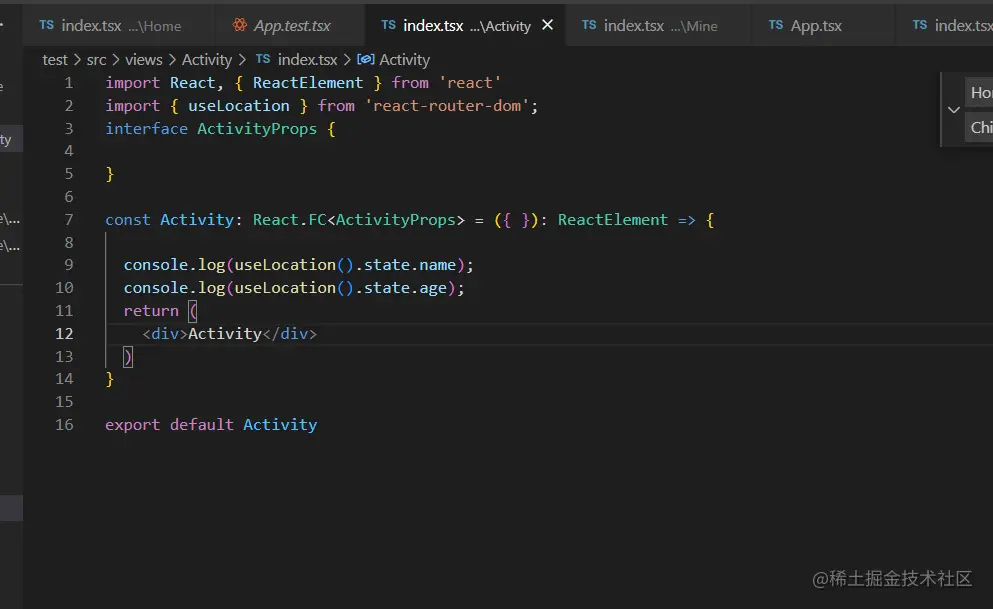
Task: Click the 'Activity' folder breadcrumb
Action: coord(207,60)
